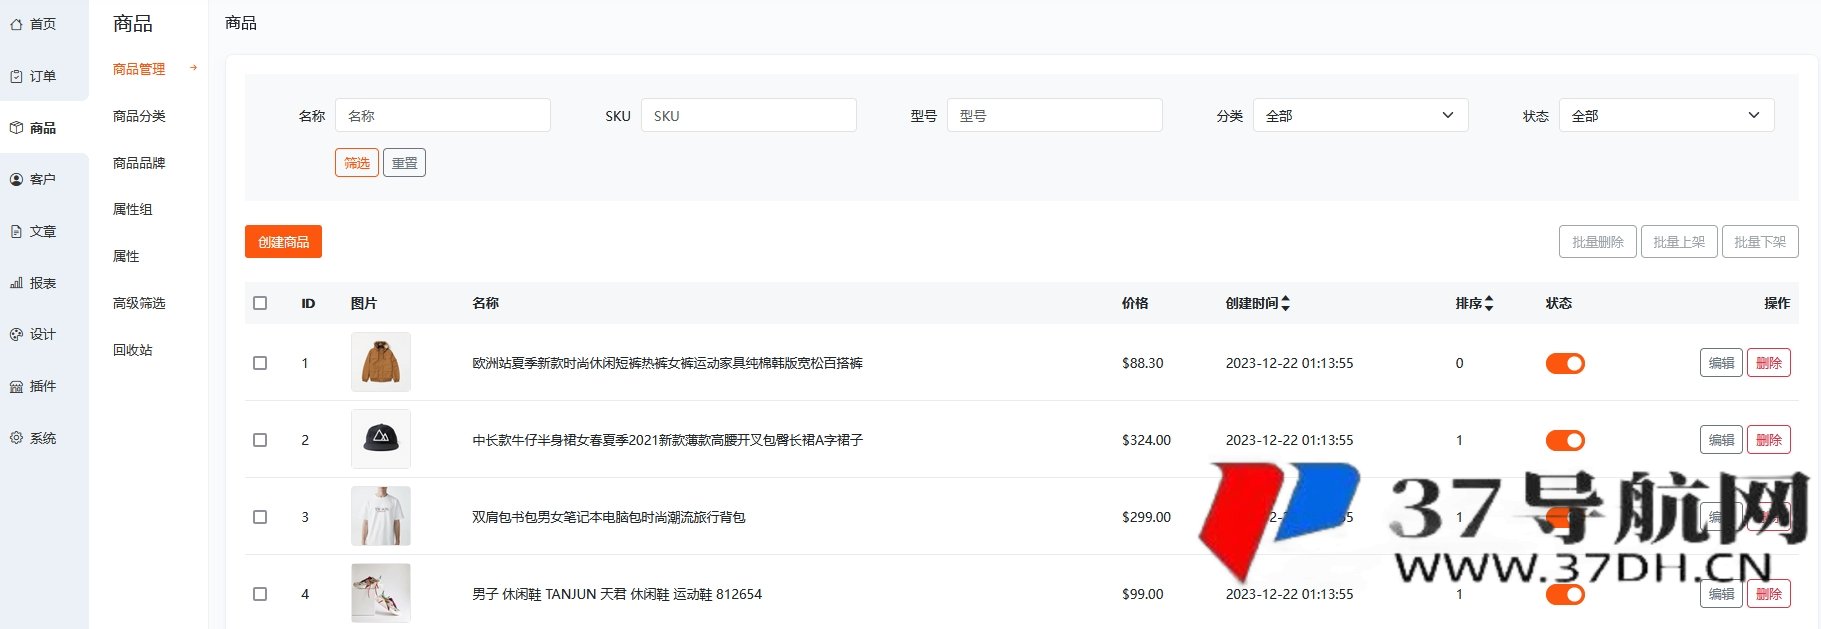This screenshot has height=629, width=1821.
Task: Open the 状态 status dropdown
Action: [x=1666, y=115]
